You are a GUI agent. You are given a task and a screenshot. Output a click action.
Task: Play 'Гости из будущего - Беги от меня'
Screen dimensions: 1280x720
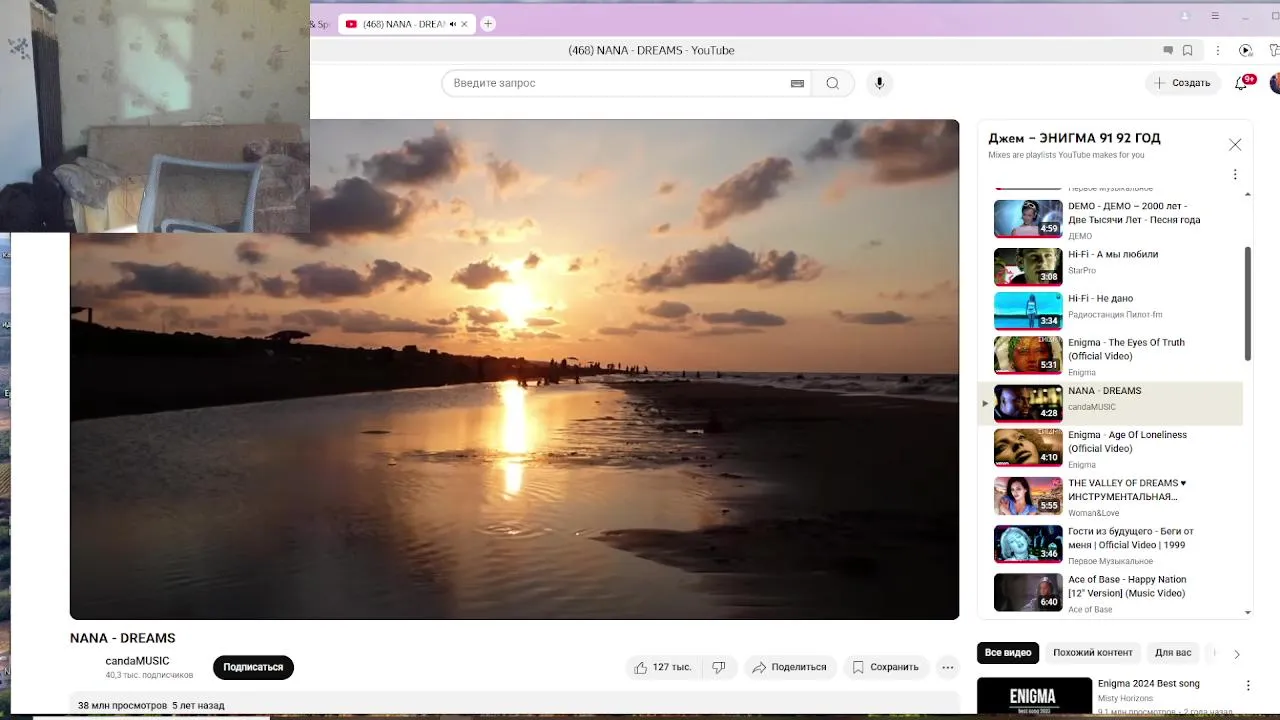(1111, 544)
